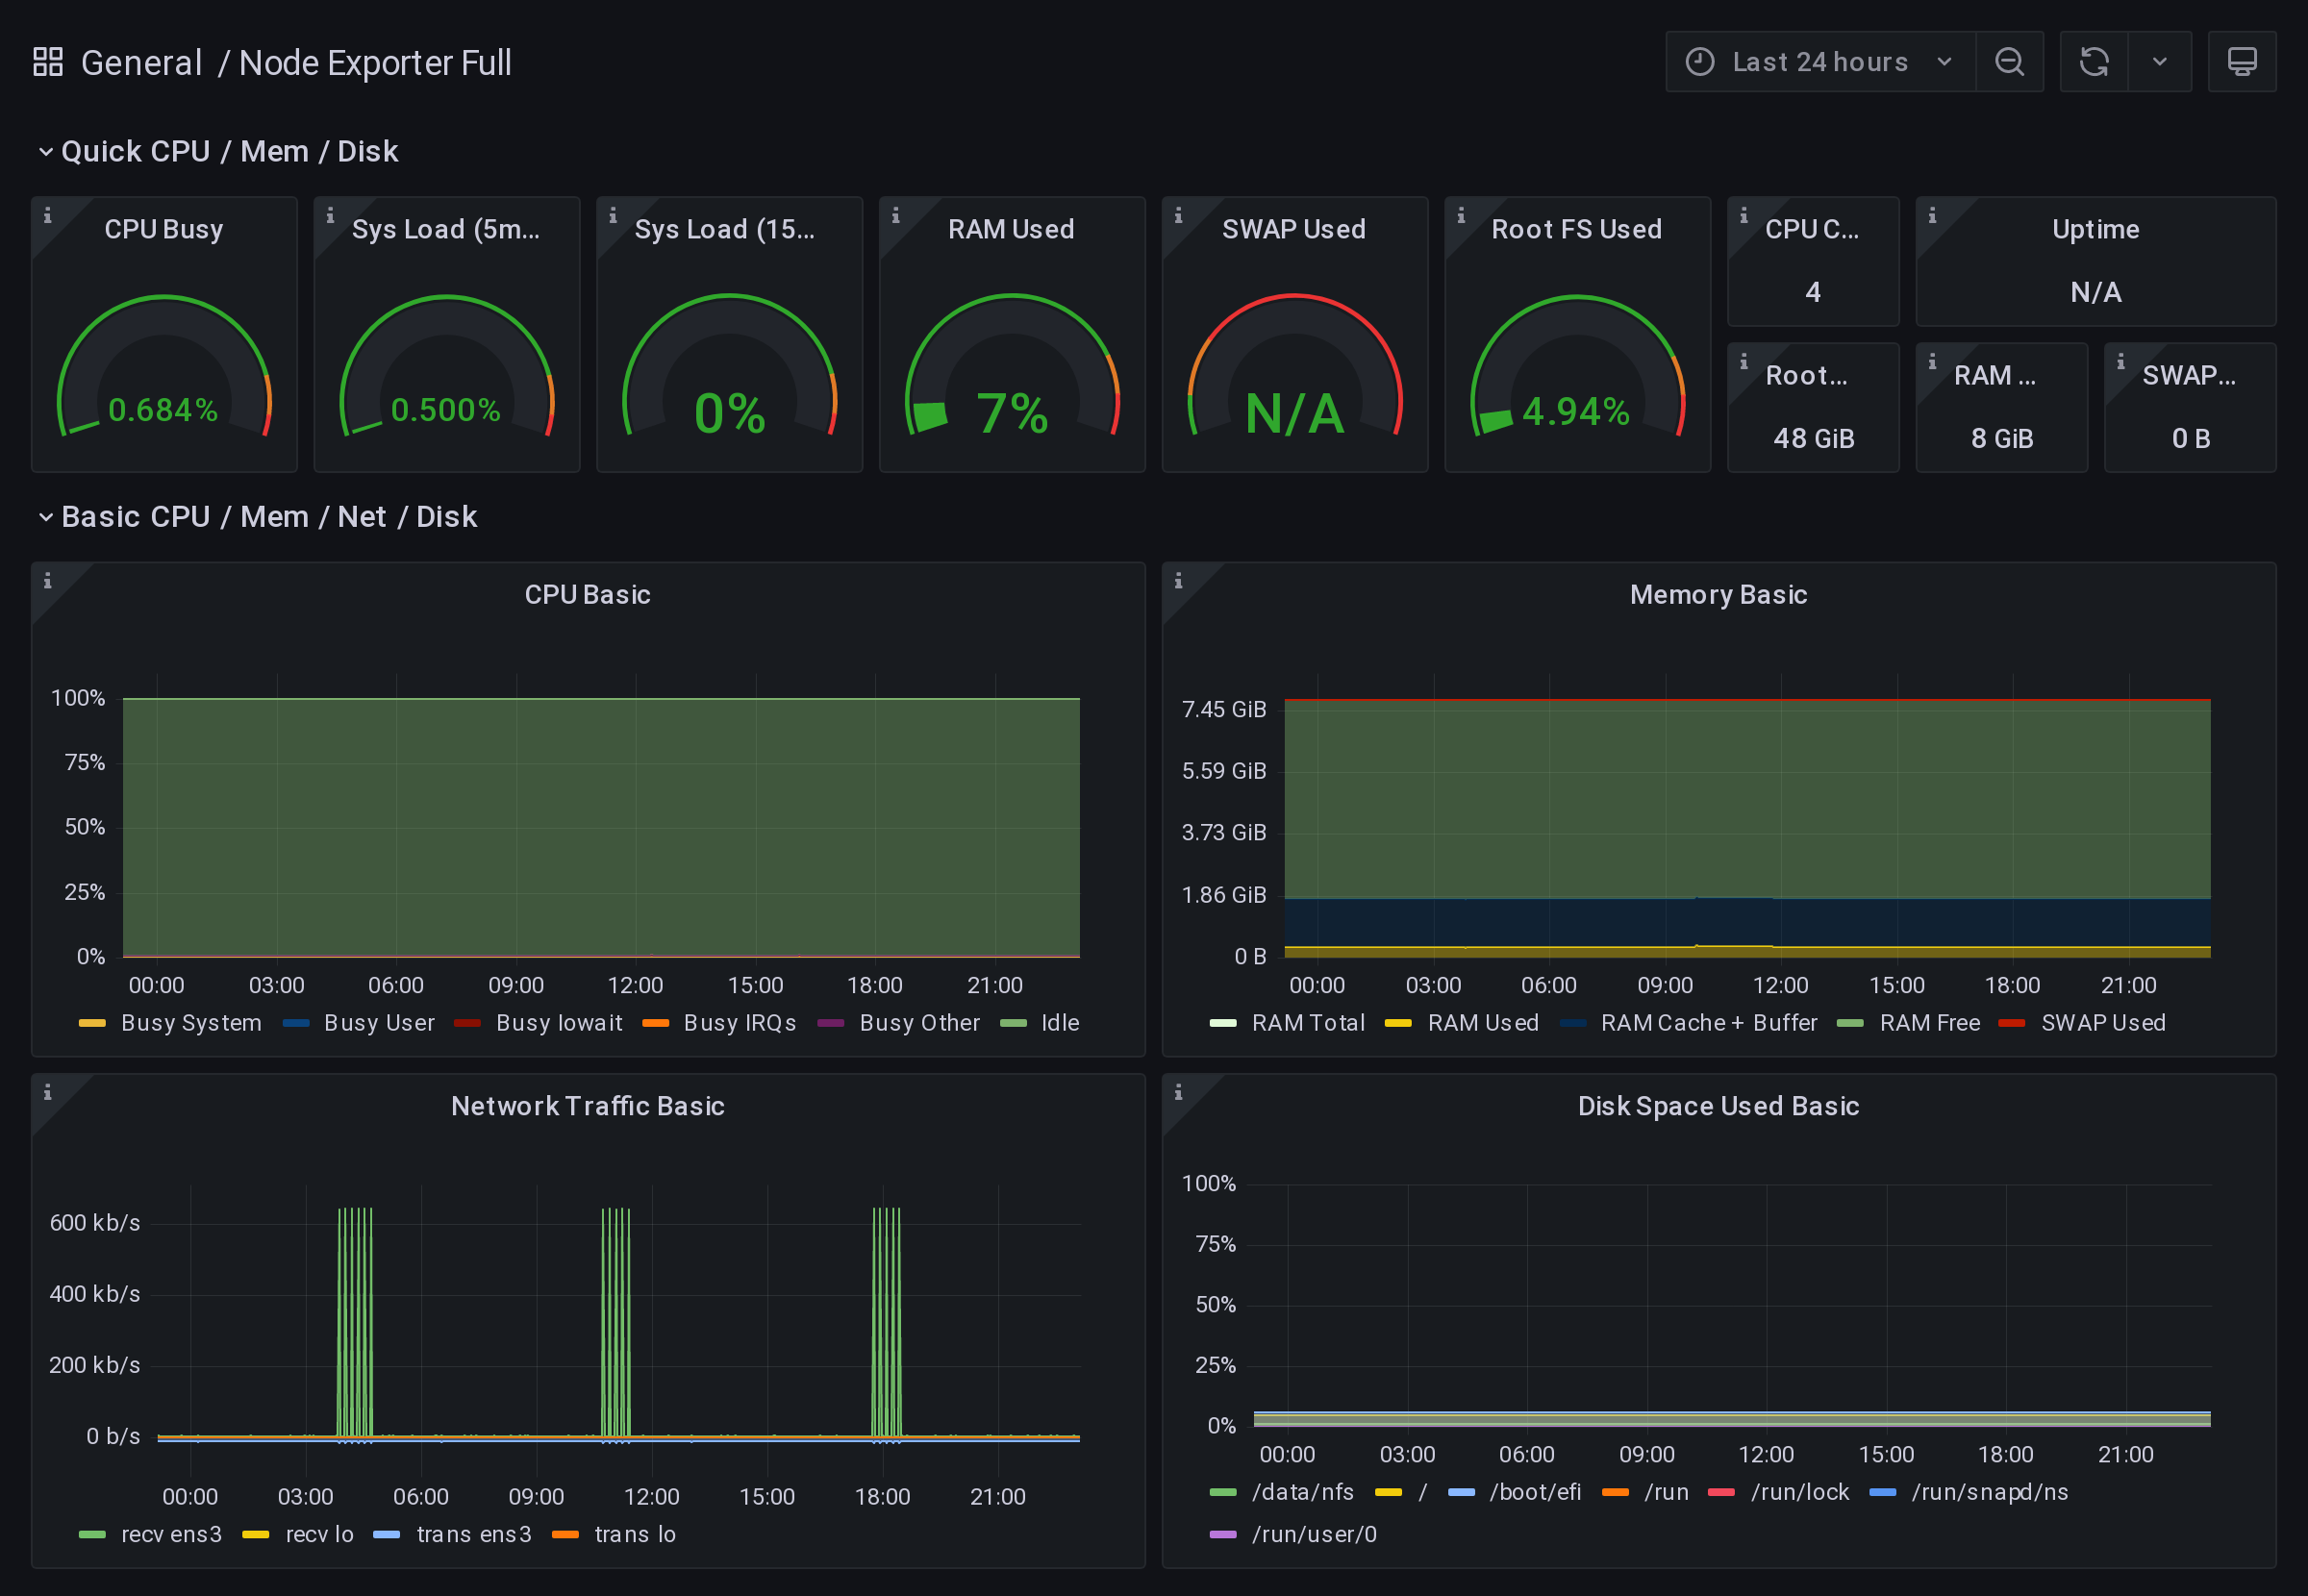The image size is (2308, 1596).
Task: Click the 7% RAM Used gauge
Action: click(x=1012, y=365)
